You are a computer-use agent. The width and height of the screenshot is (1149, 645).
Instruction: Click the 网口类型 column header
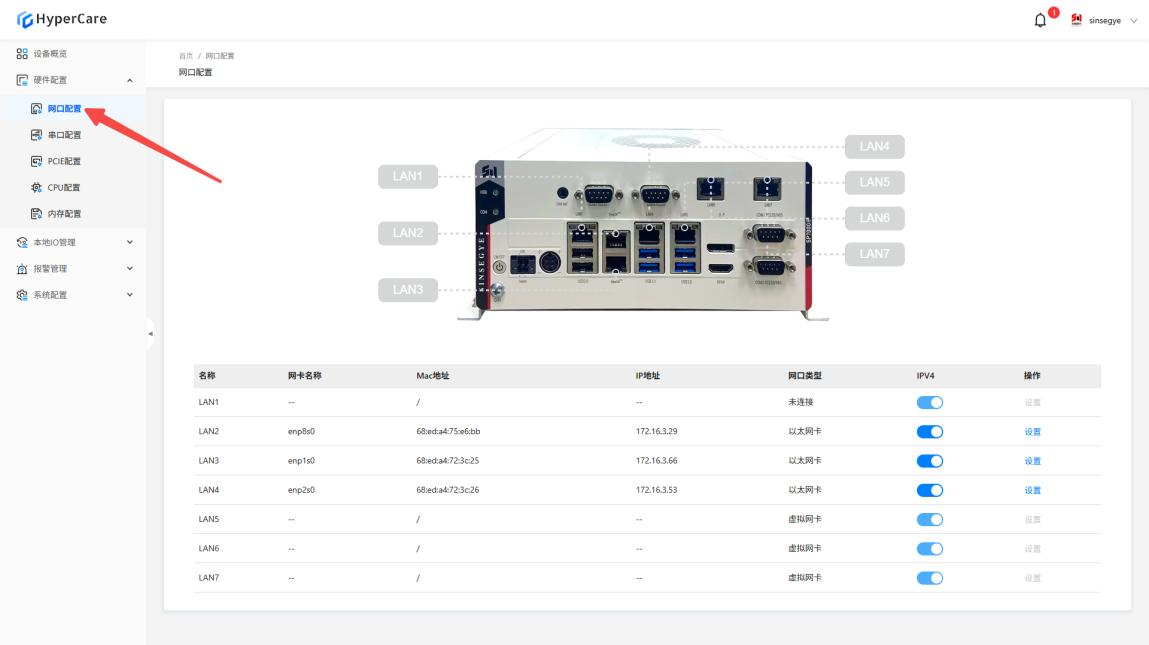coord(805,376)
